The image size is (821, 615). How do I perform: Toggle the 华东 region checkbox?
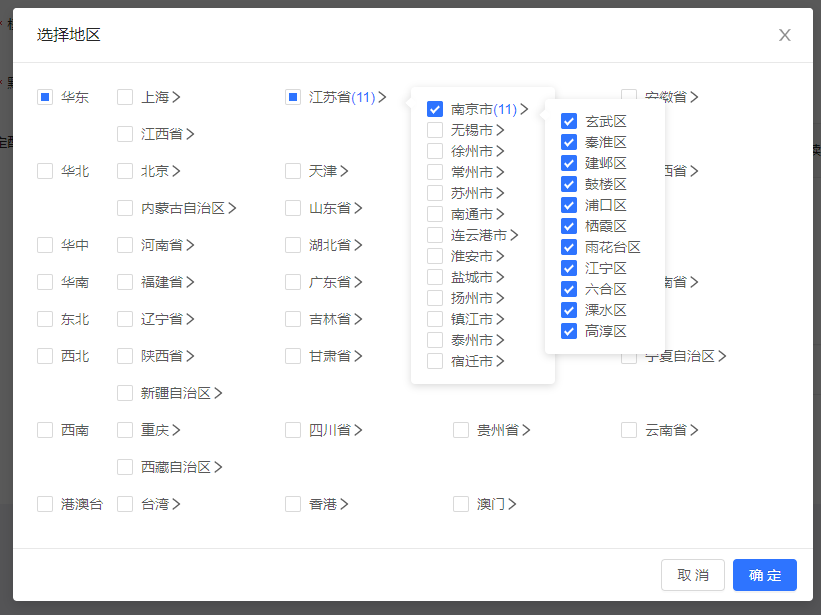(45, 97)
